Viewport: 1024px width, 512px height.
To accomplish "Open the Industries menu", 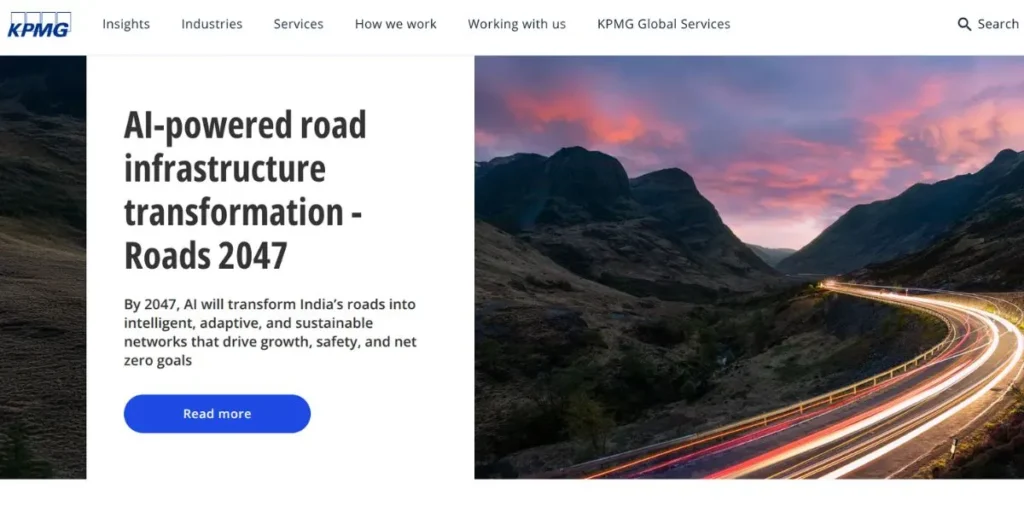I will pos(212,24).
